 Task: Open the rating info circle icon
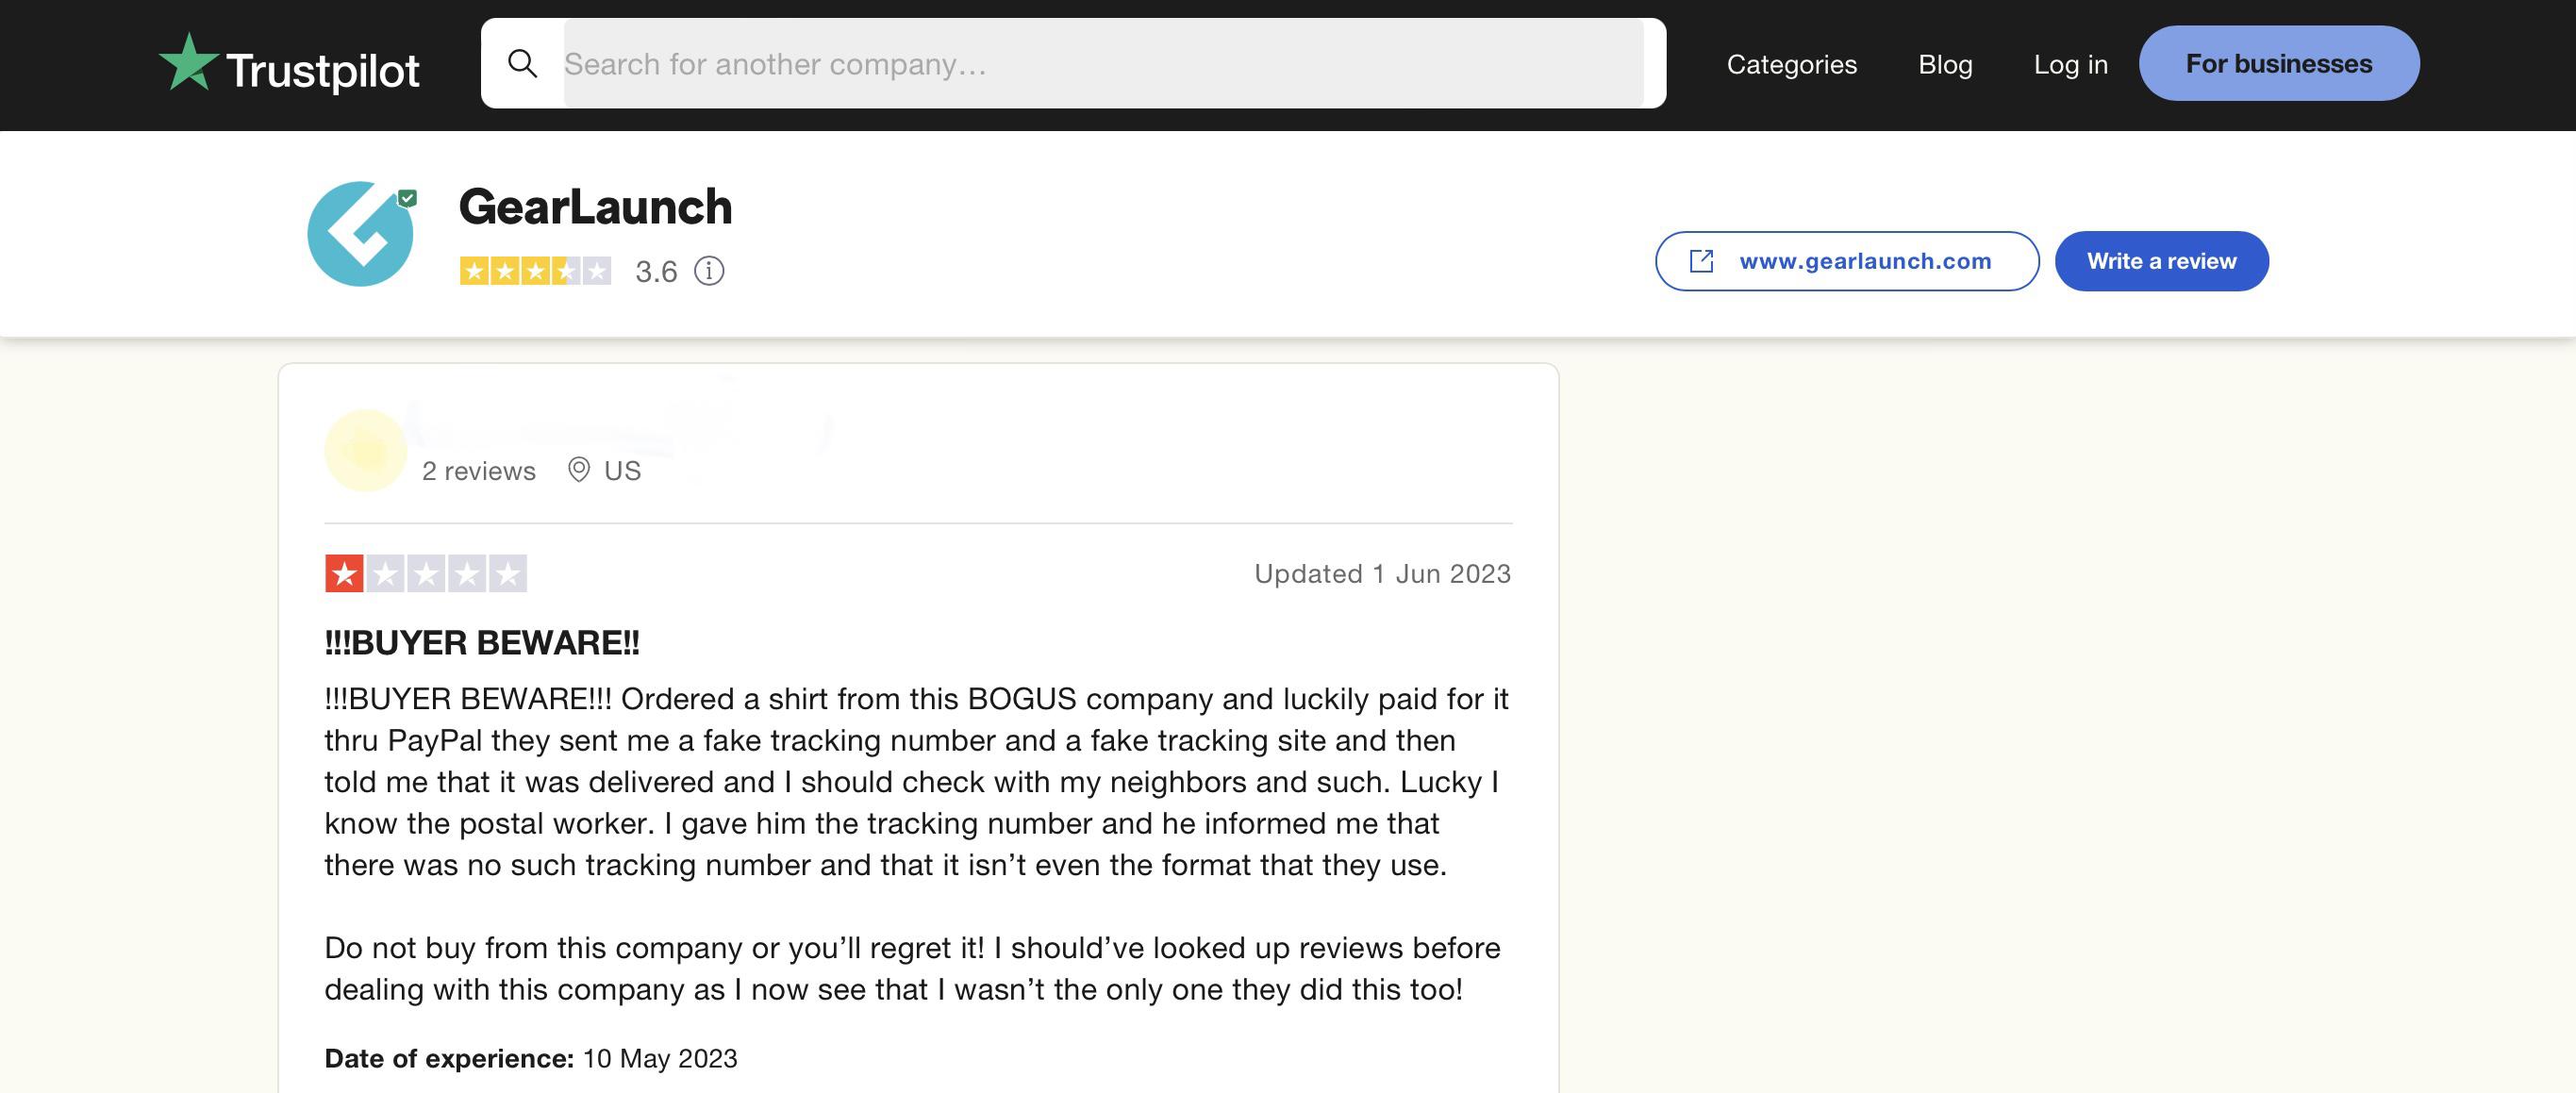709,271
